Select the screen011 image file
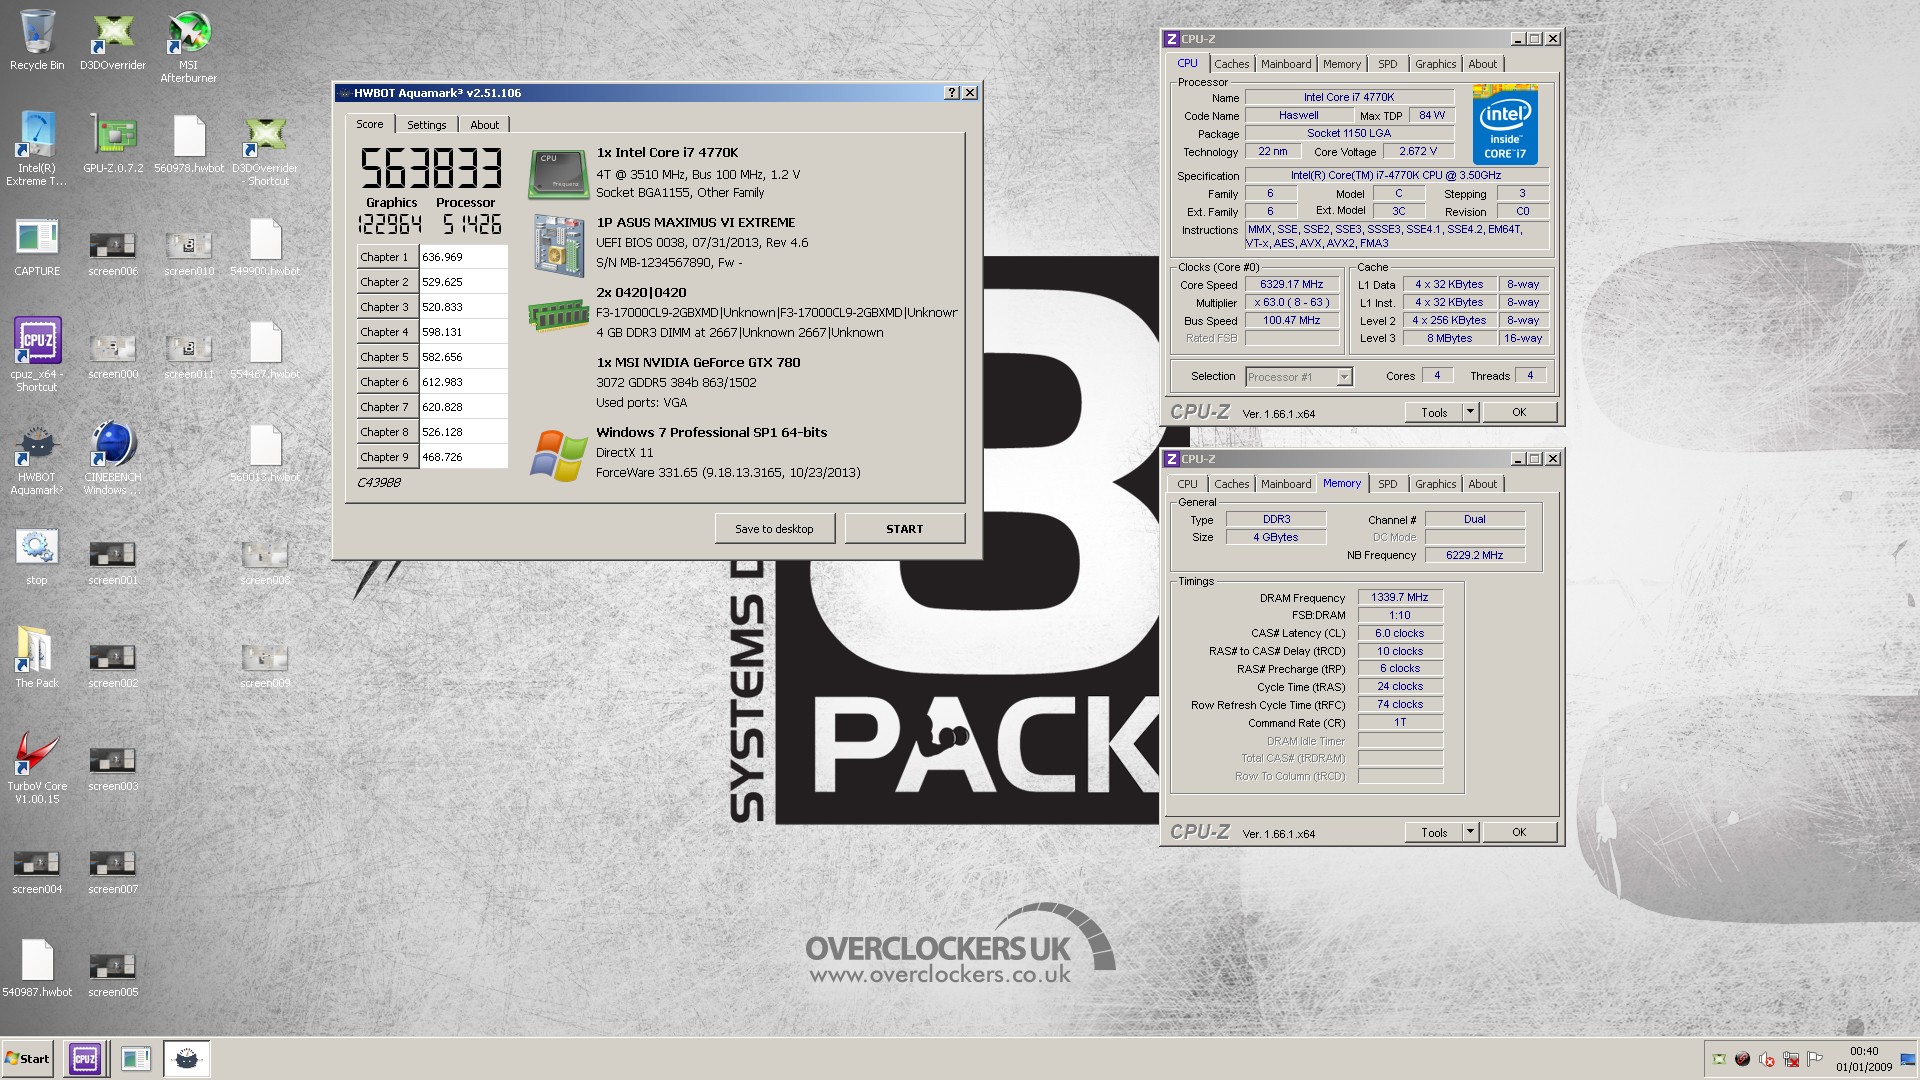This screenshot has width=1920, height=1080. (189, 356)
